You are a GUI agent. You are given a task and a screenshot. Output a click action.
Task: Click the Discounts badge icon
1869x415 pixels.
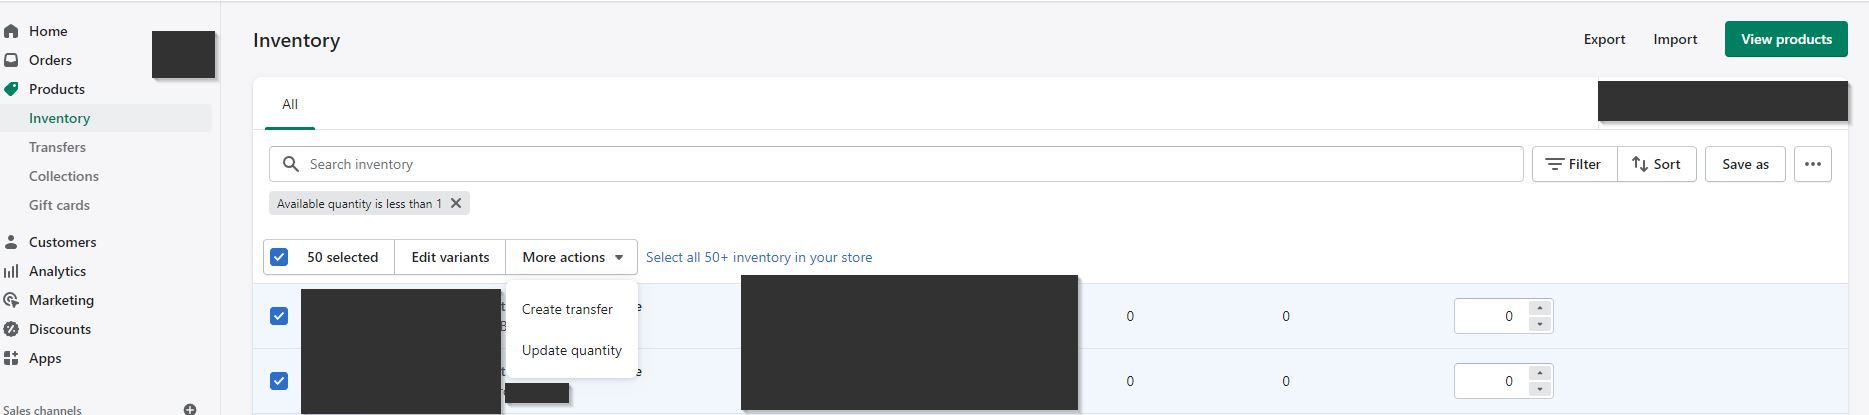[12, 329]
